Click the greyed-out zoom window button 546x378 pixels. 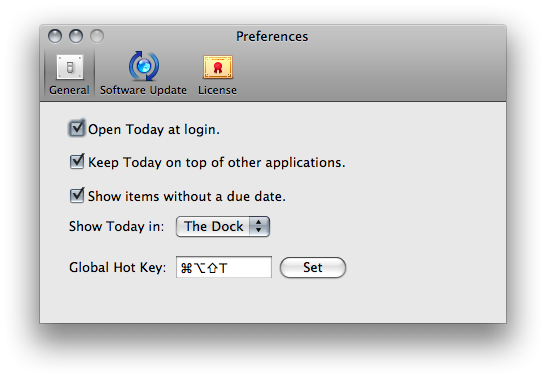pos(97,36)
